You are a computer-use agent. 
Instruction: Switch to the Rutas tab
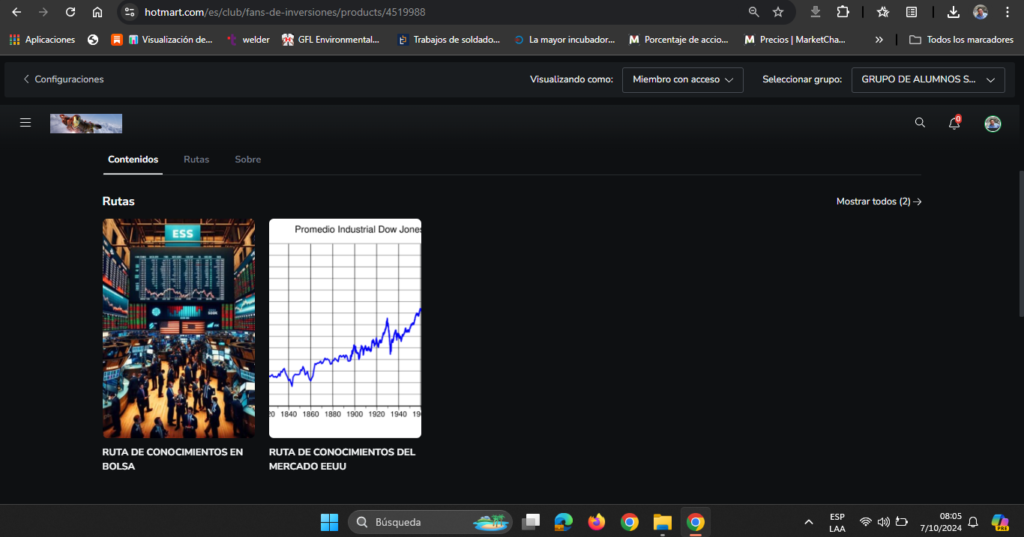point(196,159)
